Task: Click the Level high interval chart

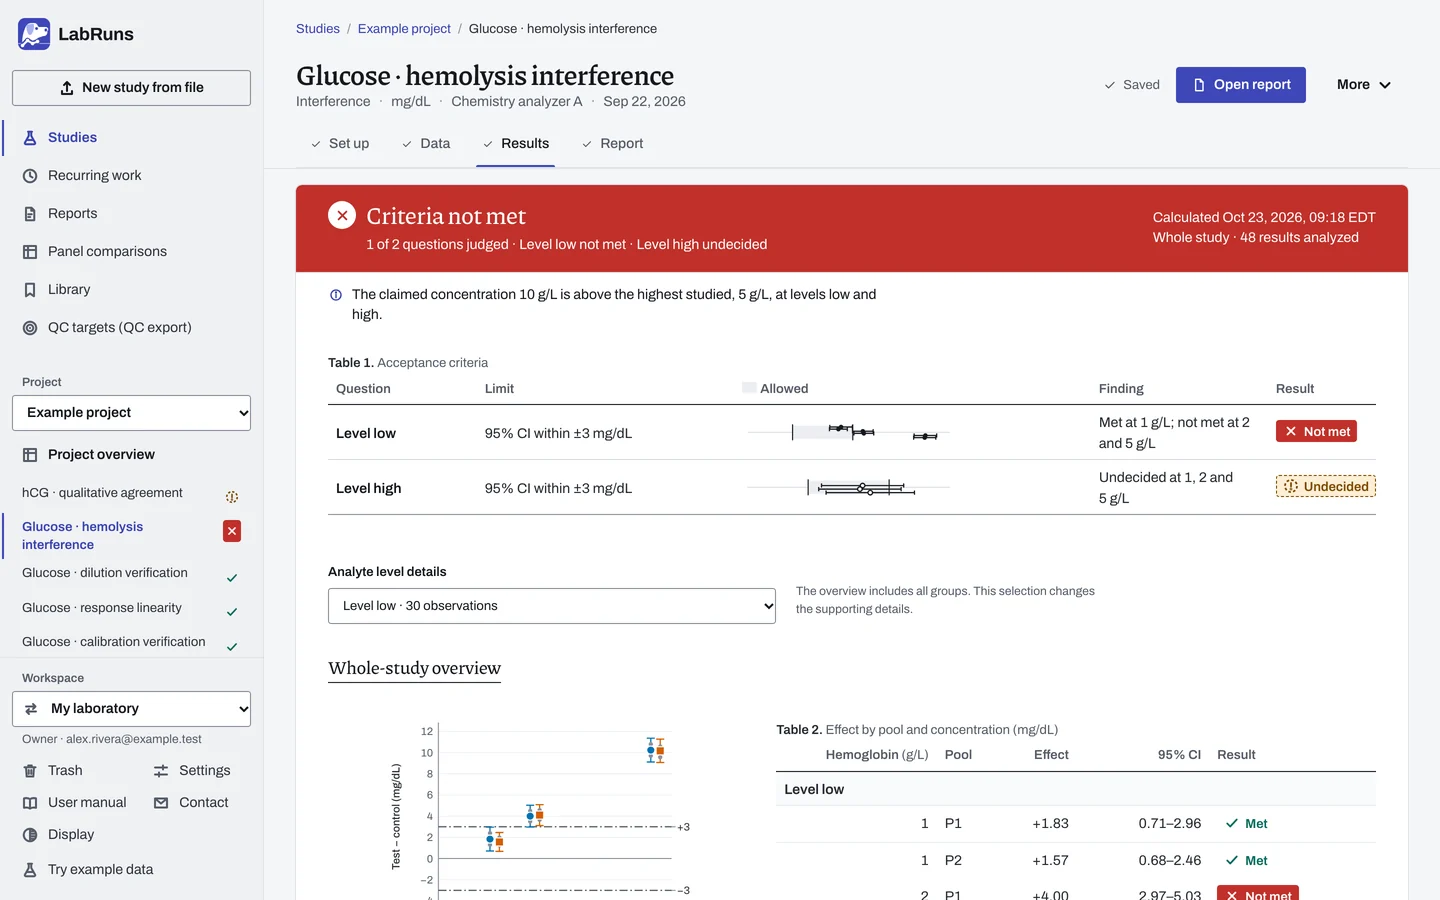Action: pos(848,488)
